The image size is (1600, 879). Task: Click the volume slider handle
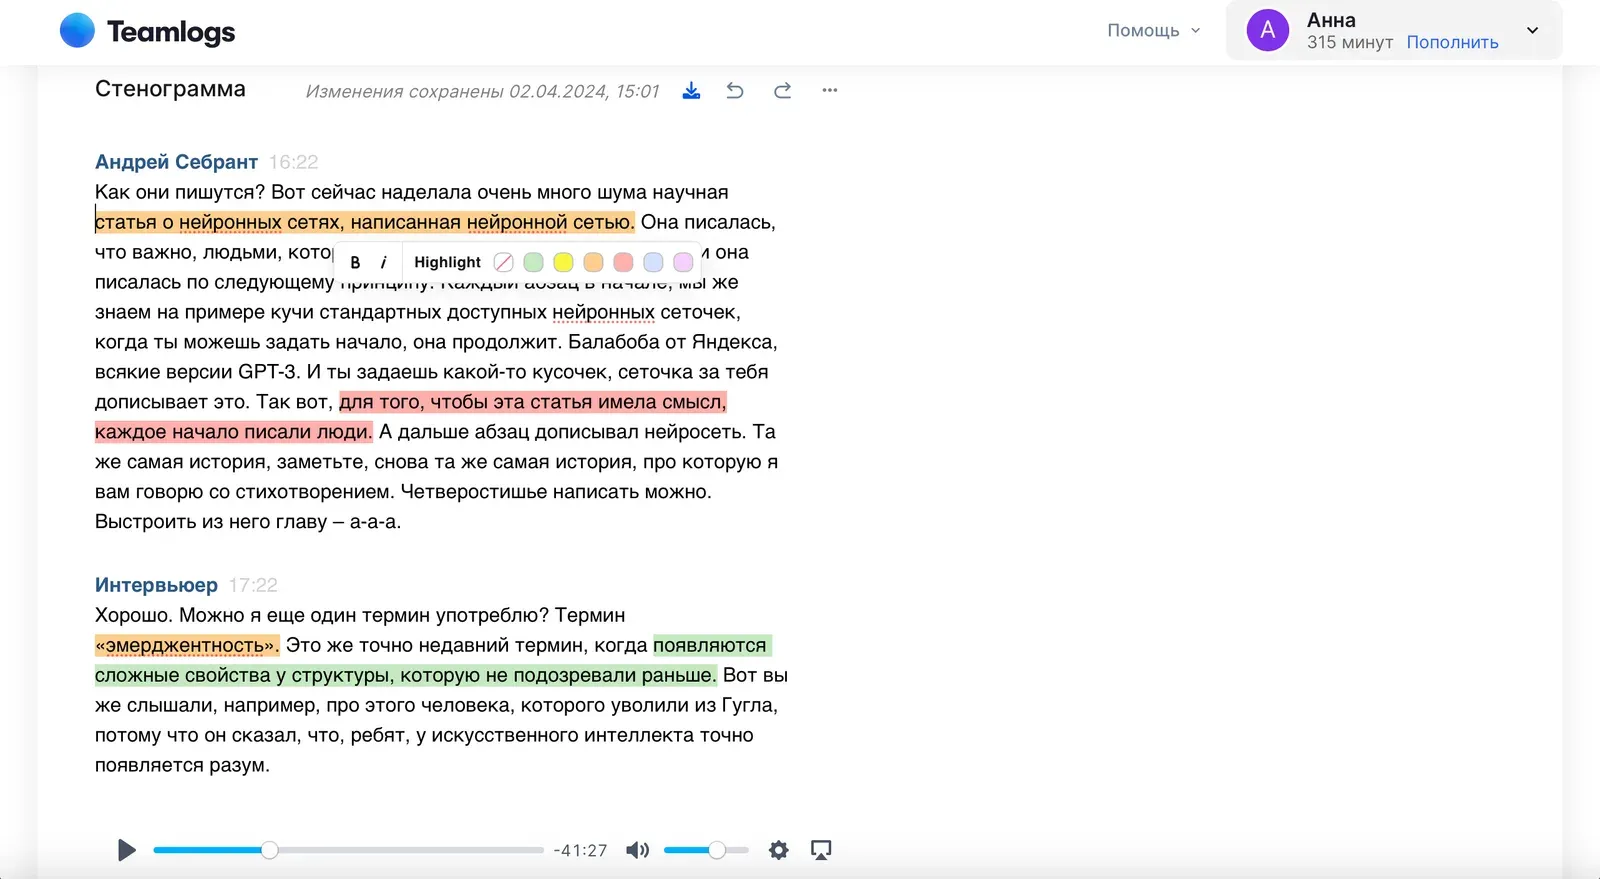(x=717, y=850)
